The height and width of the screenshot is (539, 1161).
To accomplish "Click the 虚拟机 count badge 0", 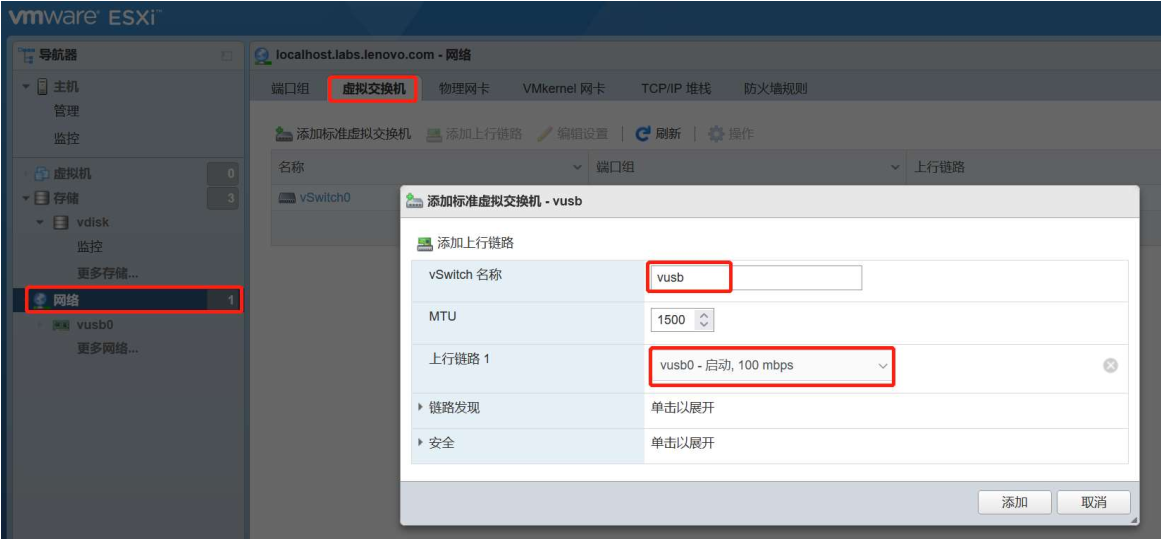I will pyautogui.click(x=223, y=174).
